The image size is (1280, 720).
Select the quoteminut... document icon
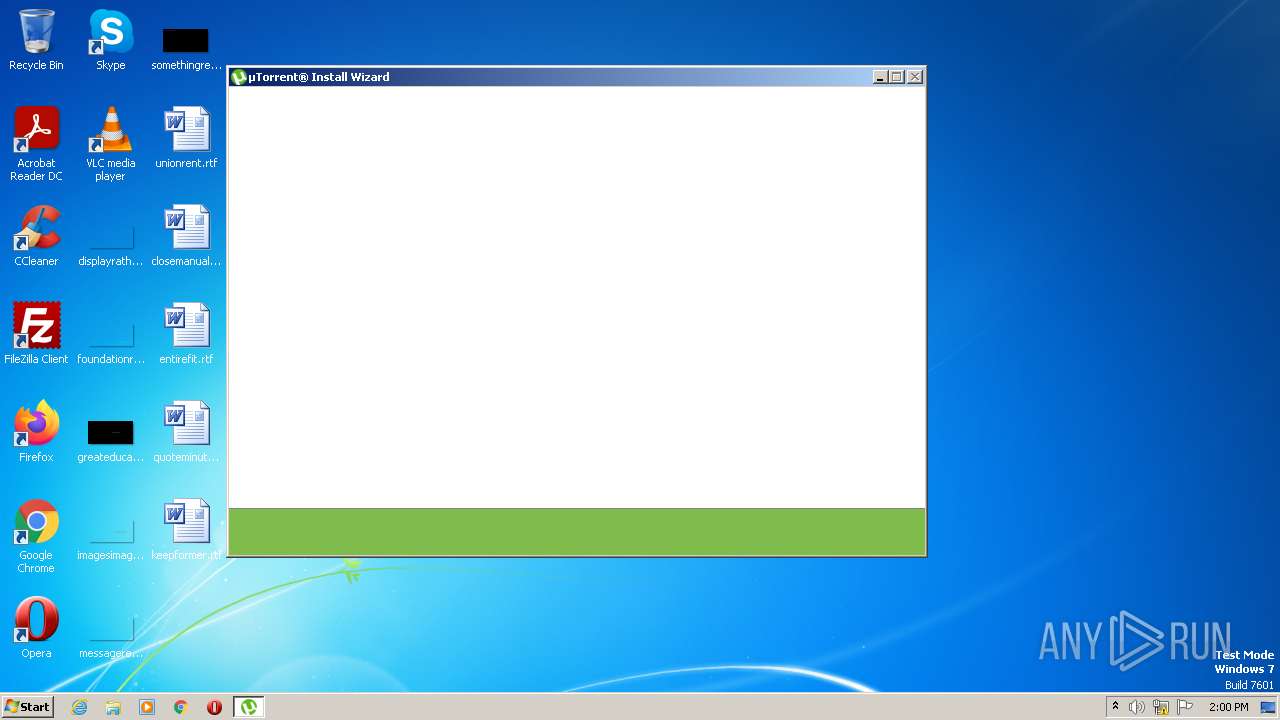point(186,432)
